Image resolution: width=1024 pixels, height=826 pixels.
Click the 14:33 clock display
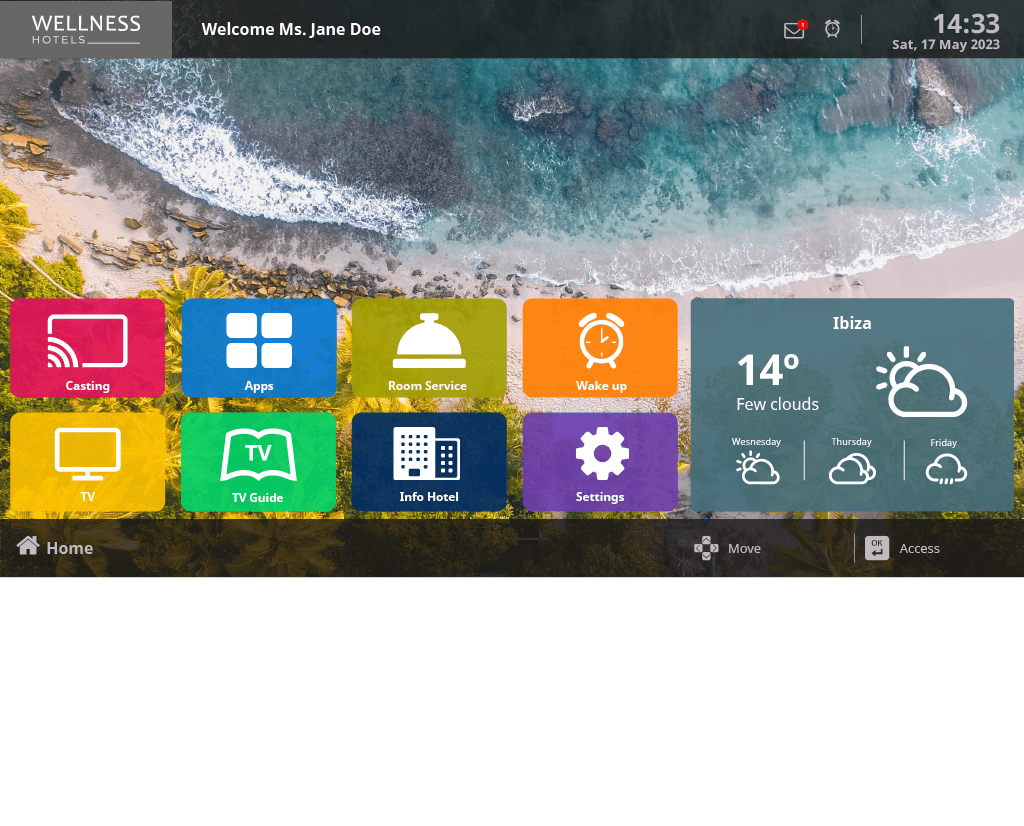(965, 24)
